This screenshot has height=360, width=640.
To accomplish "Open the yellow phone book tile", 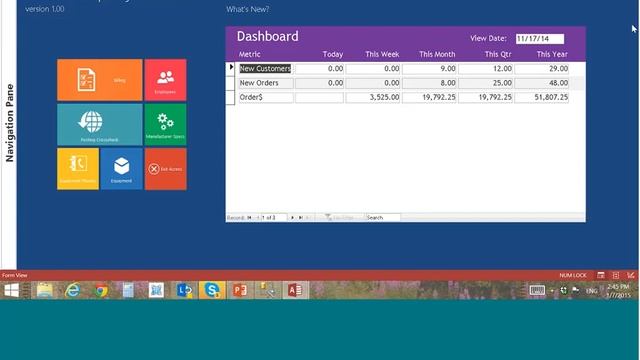I will tap(78, 169).
